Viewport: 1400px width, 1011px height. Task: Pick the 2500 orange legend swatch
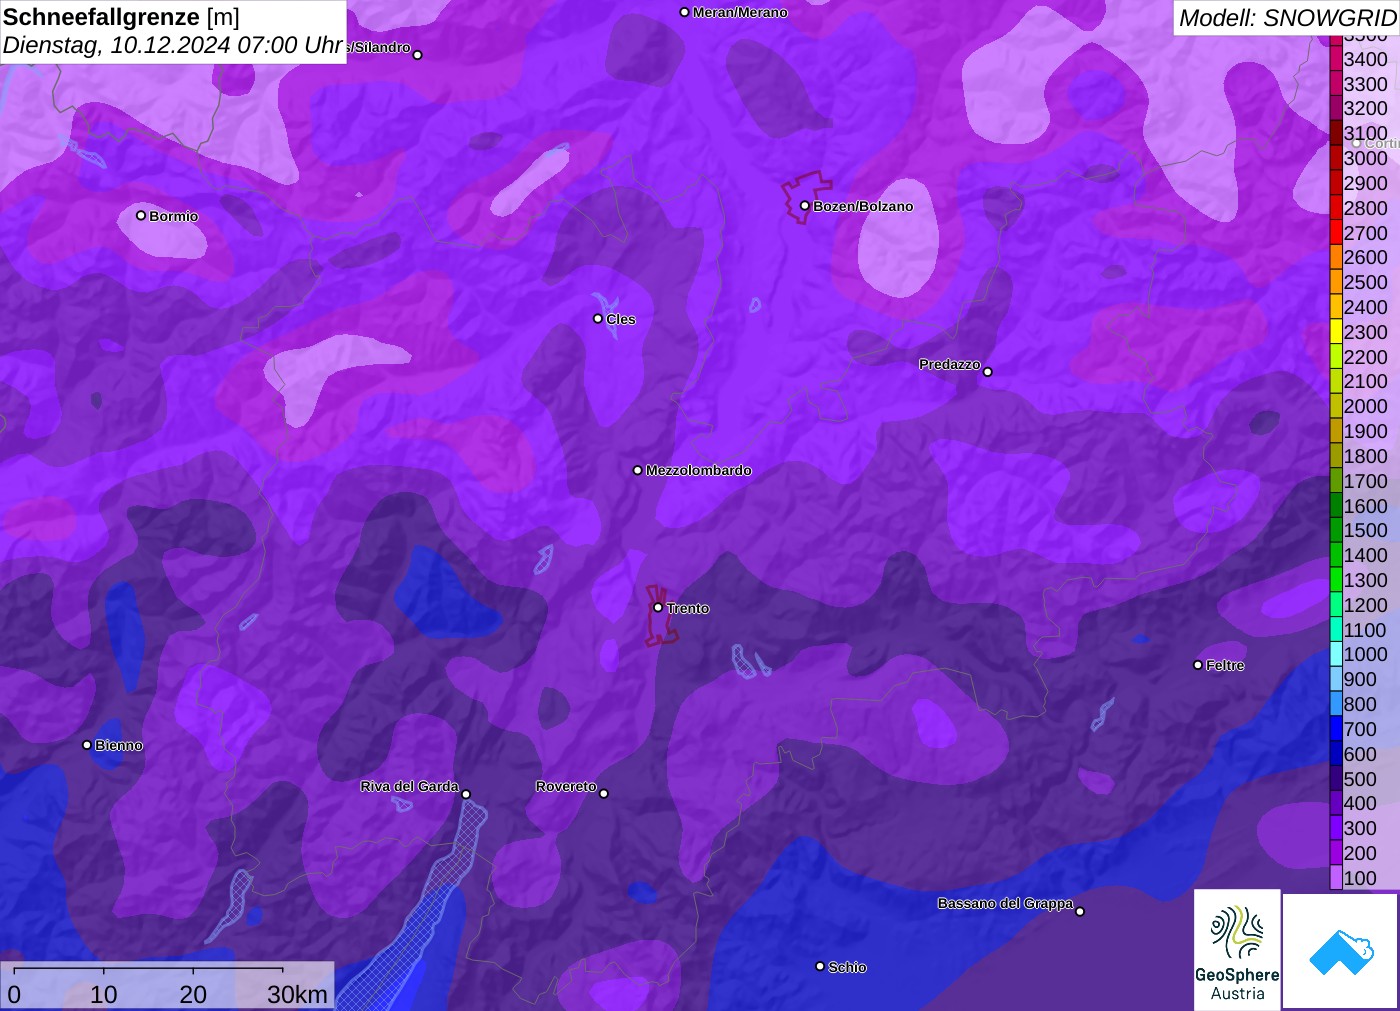click(x=1336, y=282)
